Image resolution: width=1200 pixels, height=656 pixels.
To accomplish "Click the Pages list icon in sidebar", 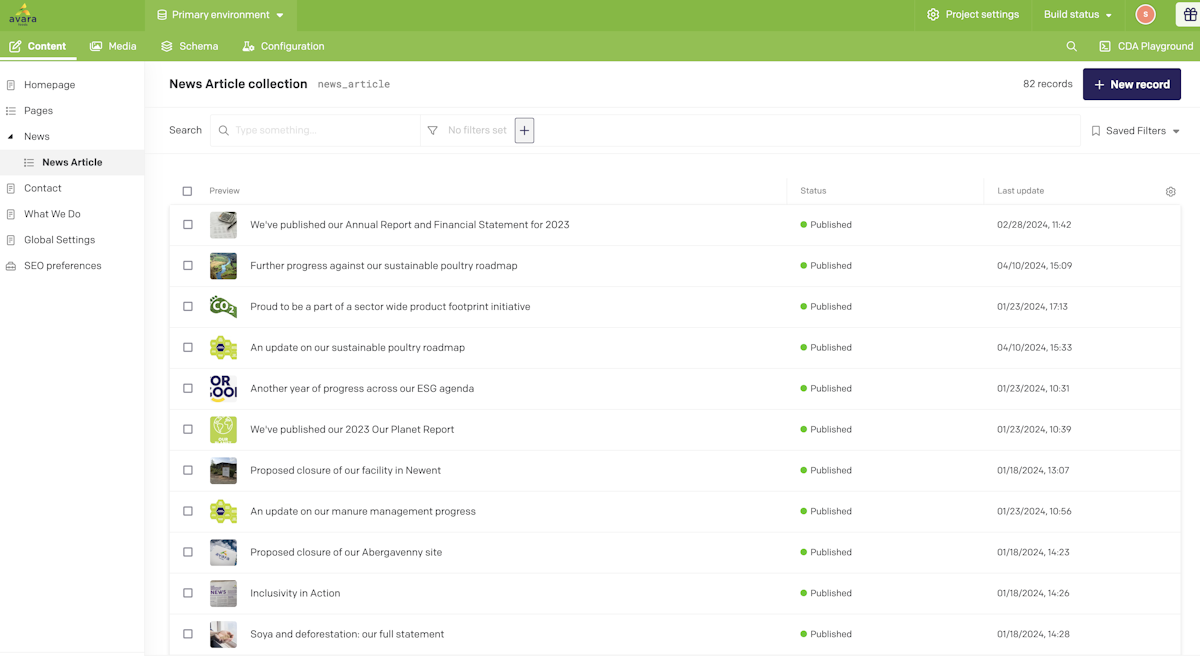I will [11, 111].
